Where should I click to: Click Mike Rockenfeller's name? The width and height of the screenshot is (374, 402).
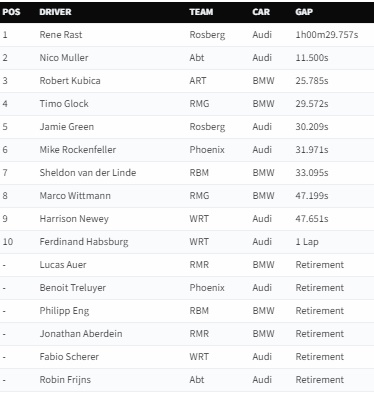[x=78, y=150]
